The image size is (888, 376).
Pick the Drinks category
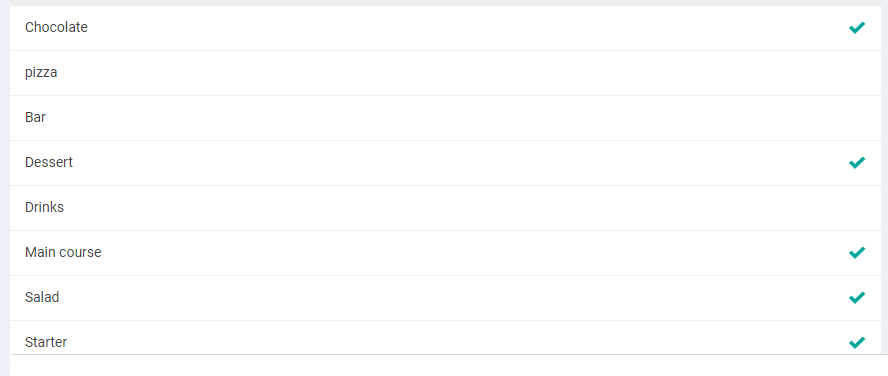(445, 208)
